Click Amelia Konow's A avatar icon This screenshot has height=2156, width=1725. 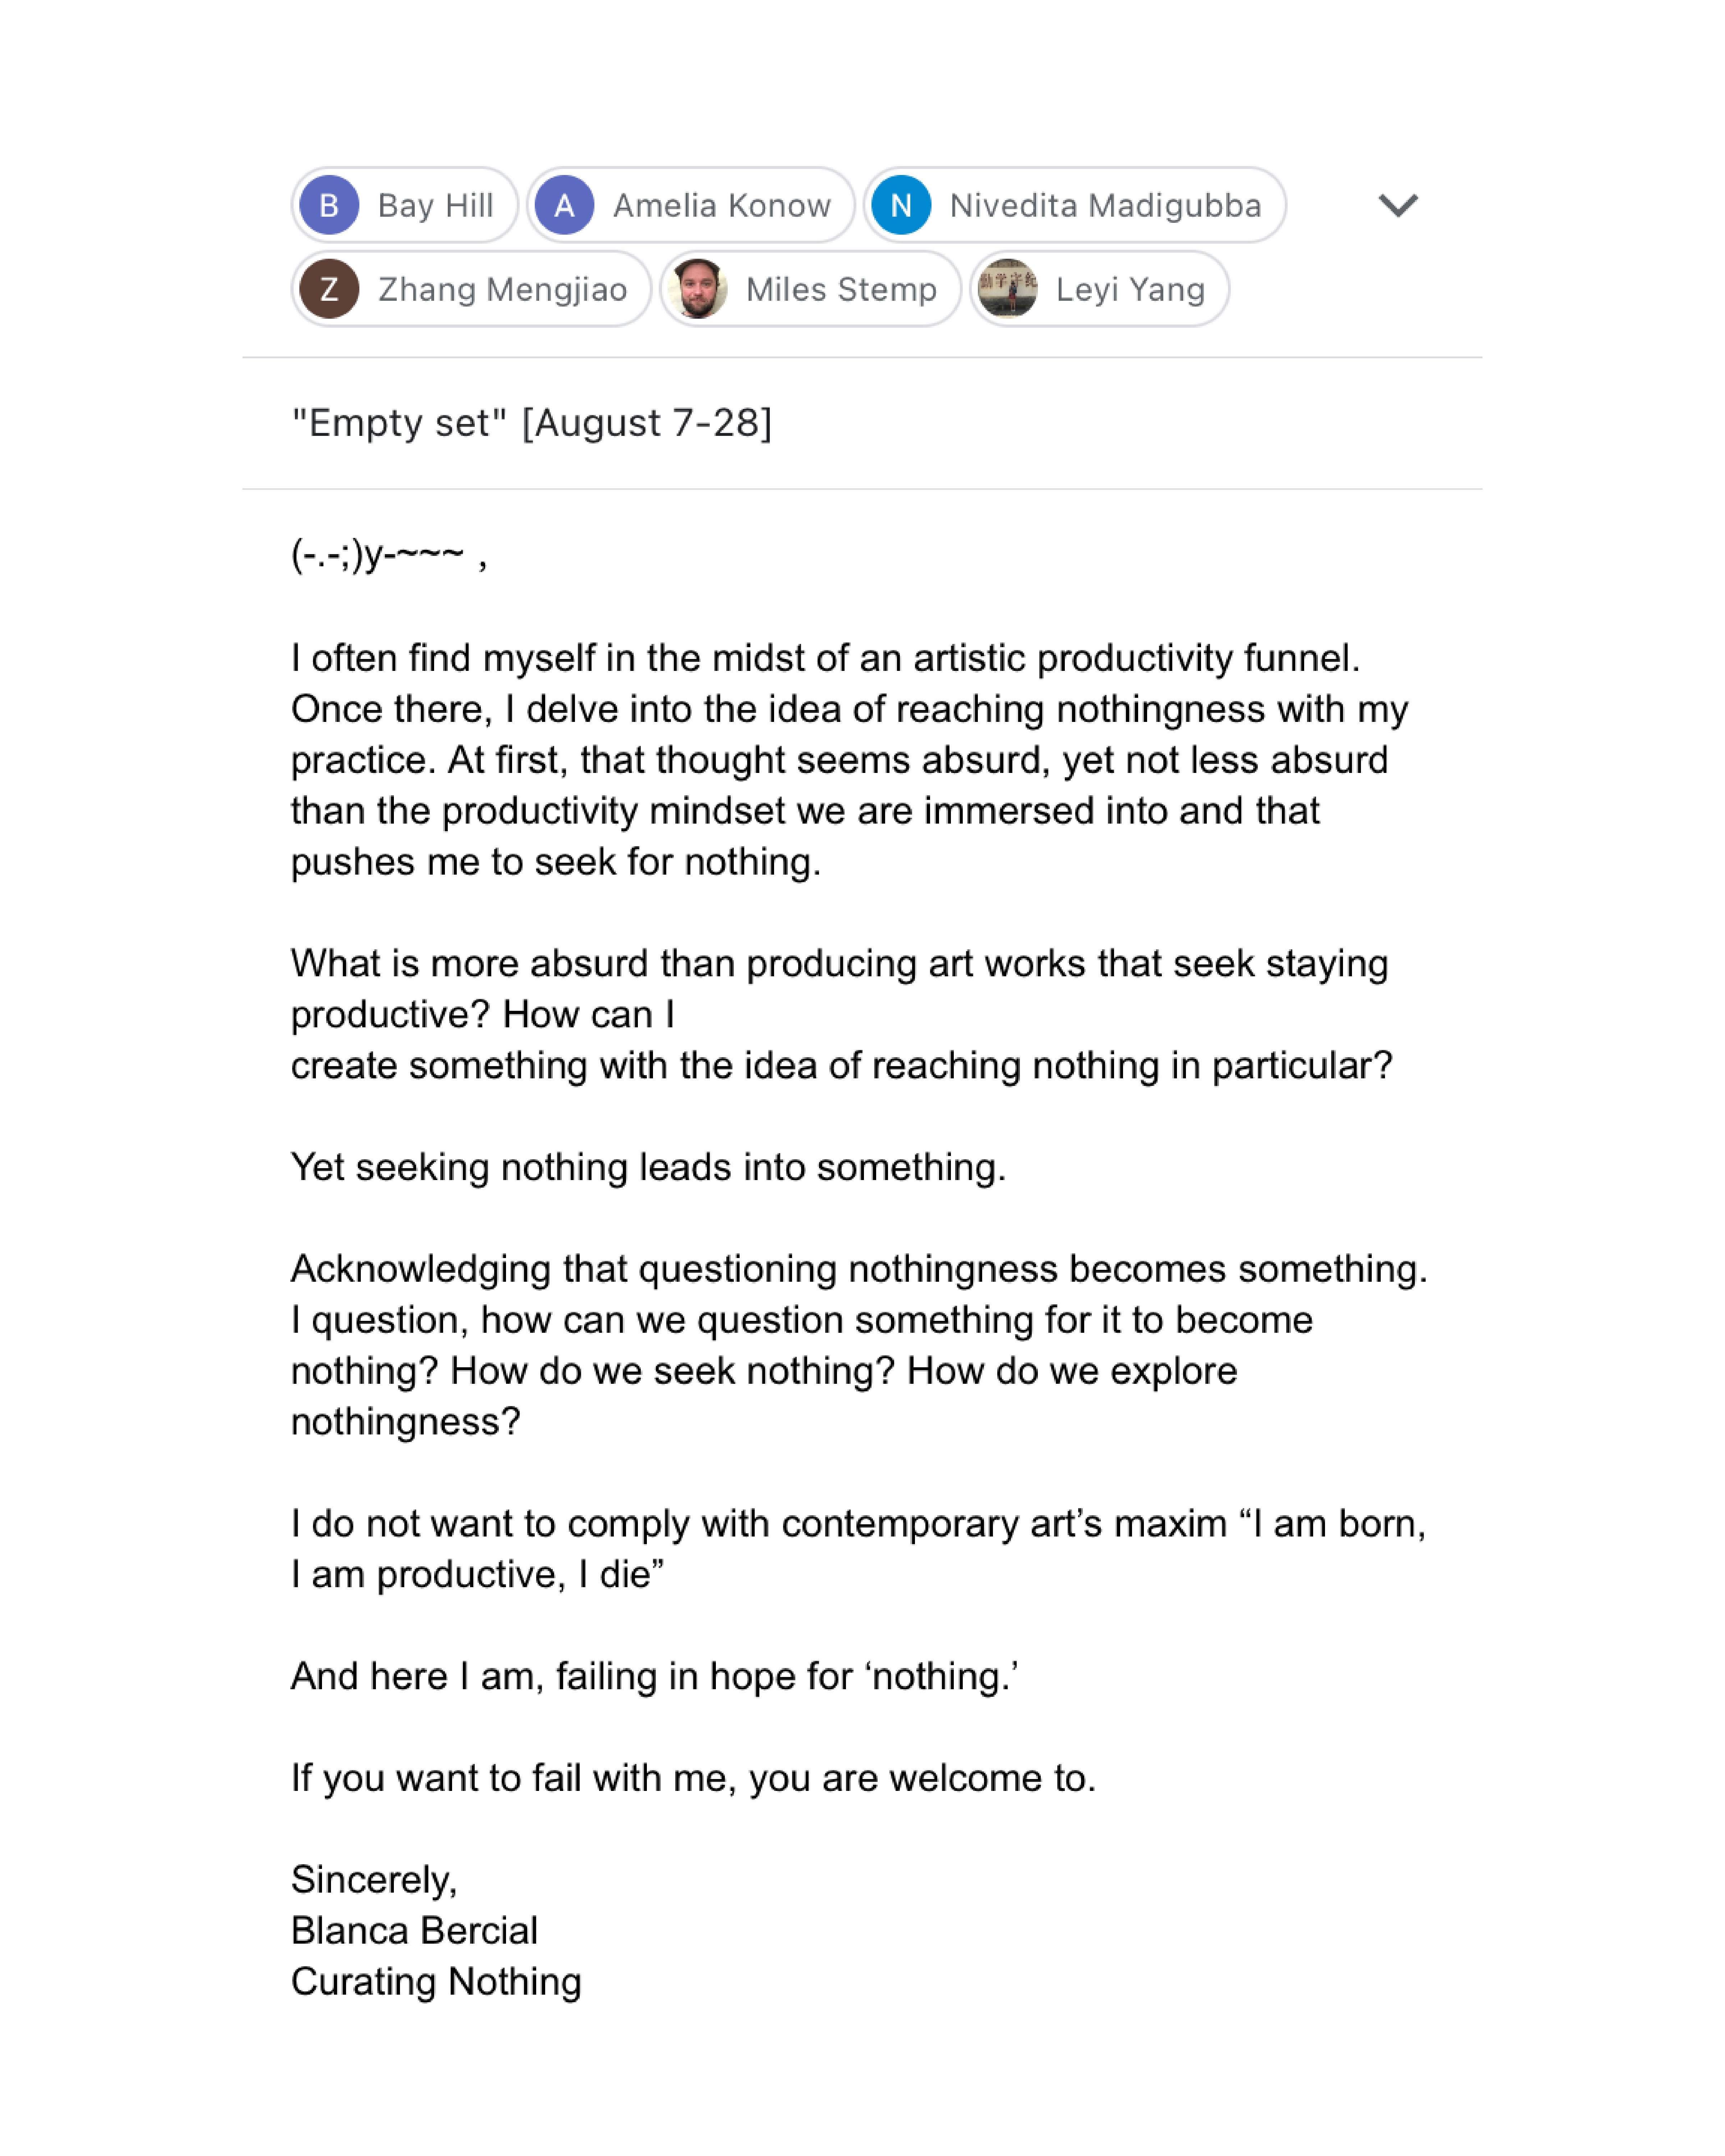point(564,205)
